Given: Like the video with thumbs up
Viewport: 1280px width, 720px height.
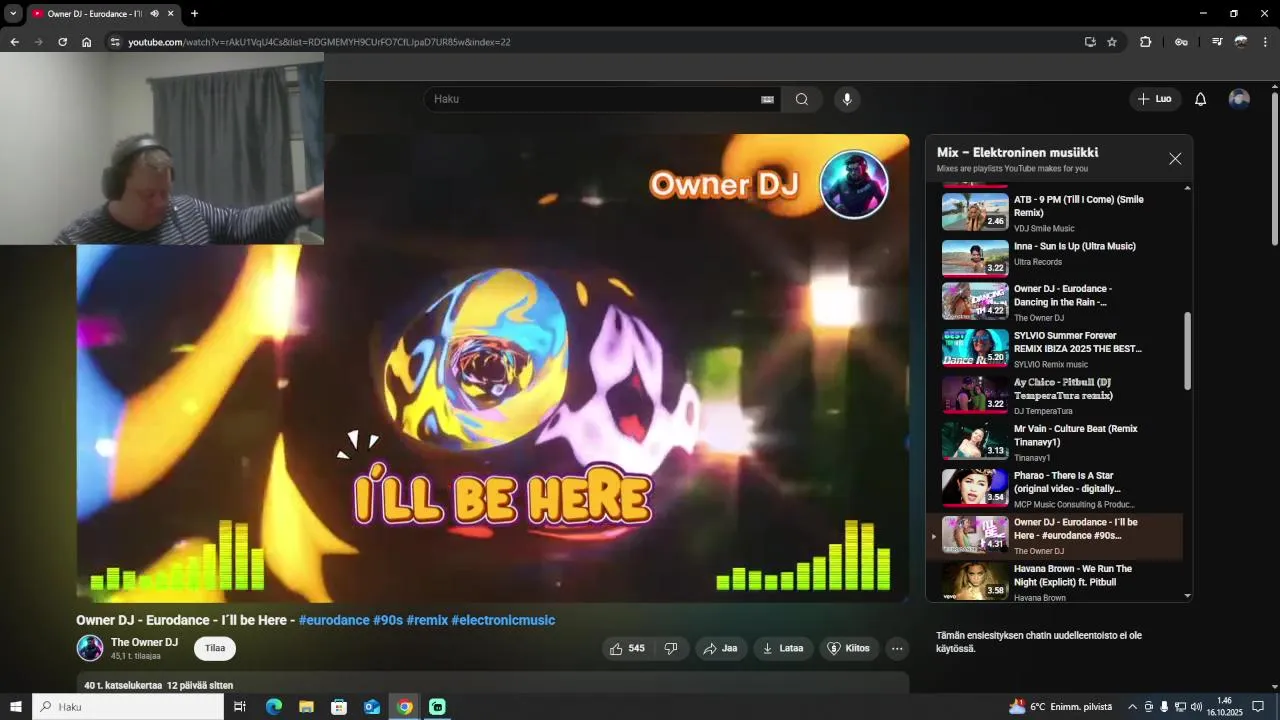Looking at the screenshot, I should (627, 648).
